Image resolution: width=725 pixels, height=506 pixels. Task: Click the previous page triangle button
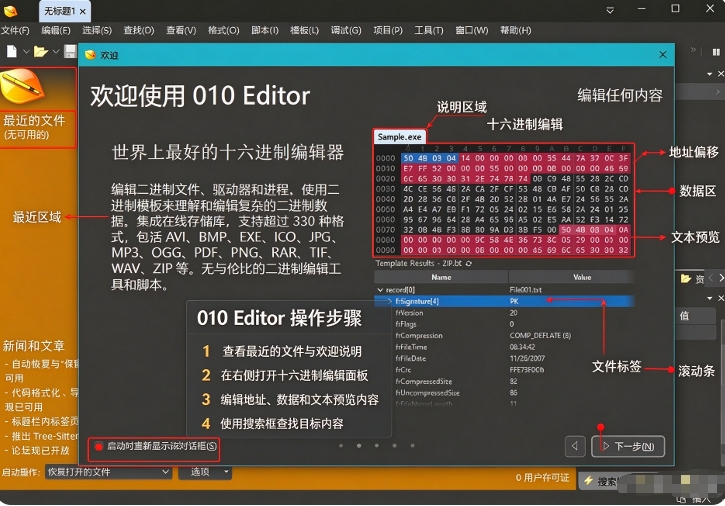click(575, 446)
